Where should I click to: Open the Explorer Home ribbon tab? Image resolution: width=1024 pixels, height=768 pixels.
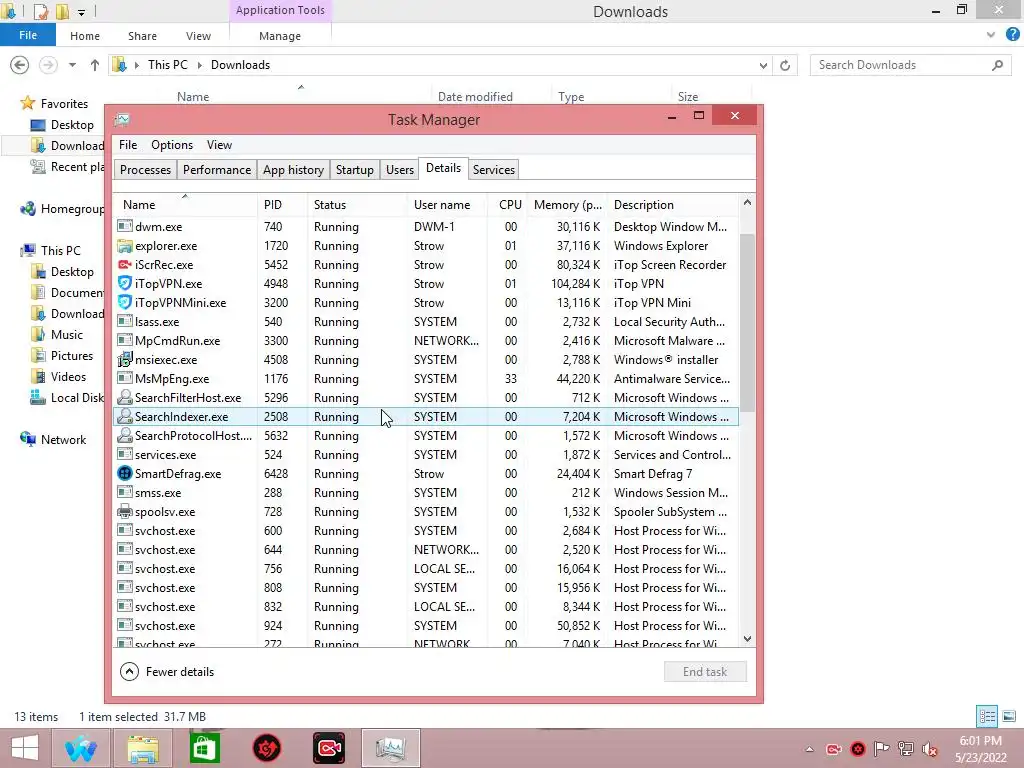[85, 36]
